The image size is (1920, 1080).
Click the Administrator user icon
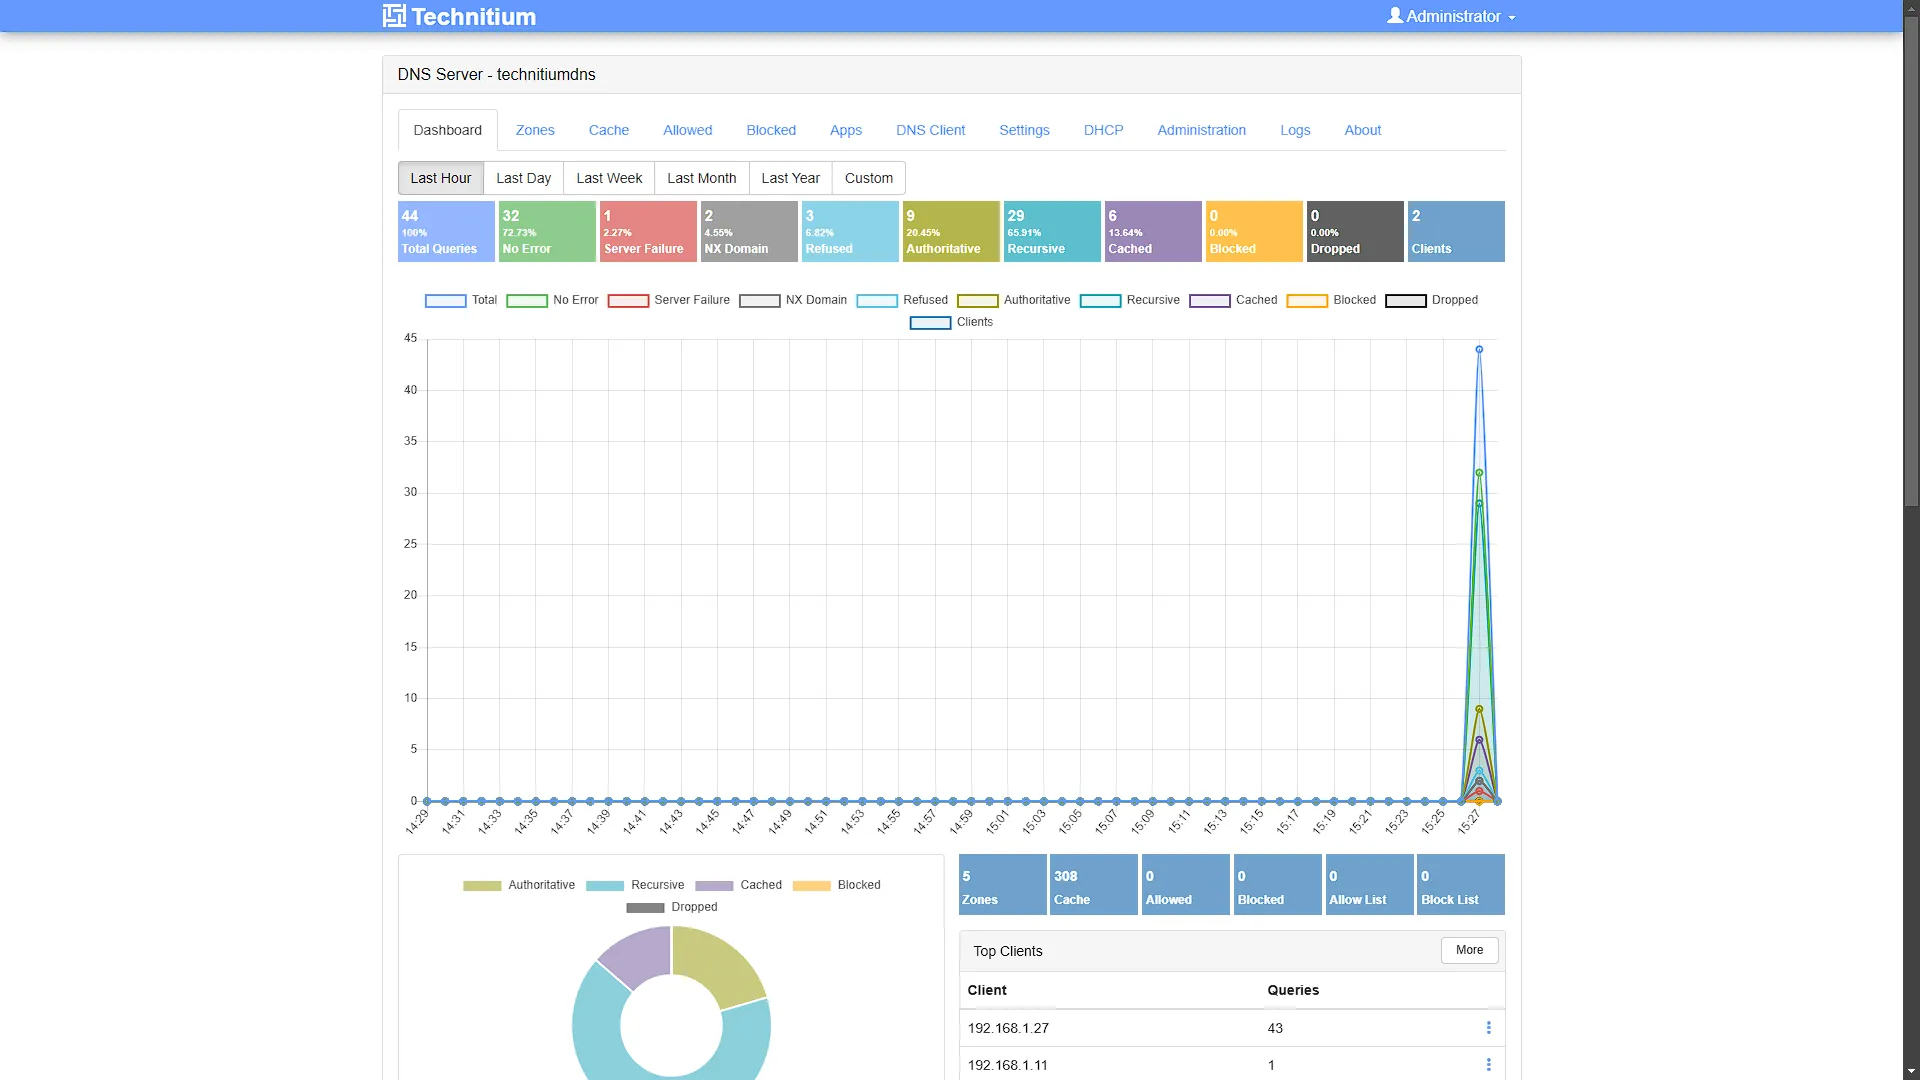(1395, 16)
